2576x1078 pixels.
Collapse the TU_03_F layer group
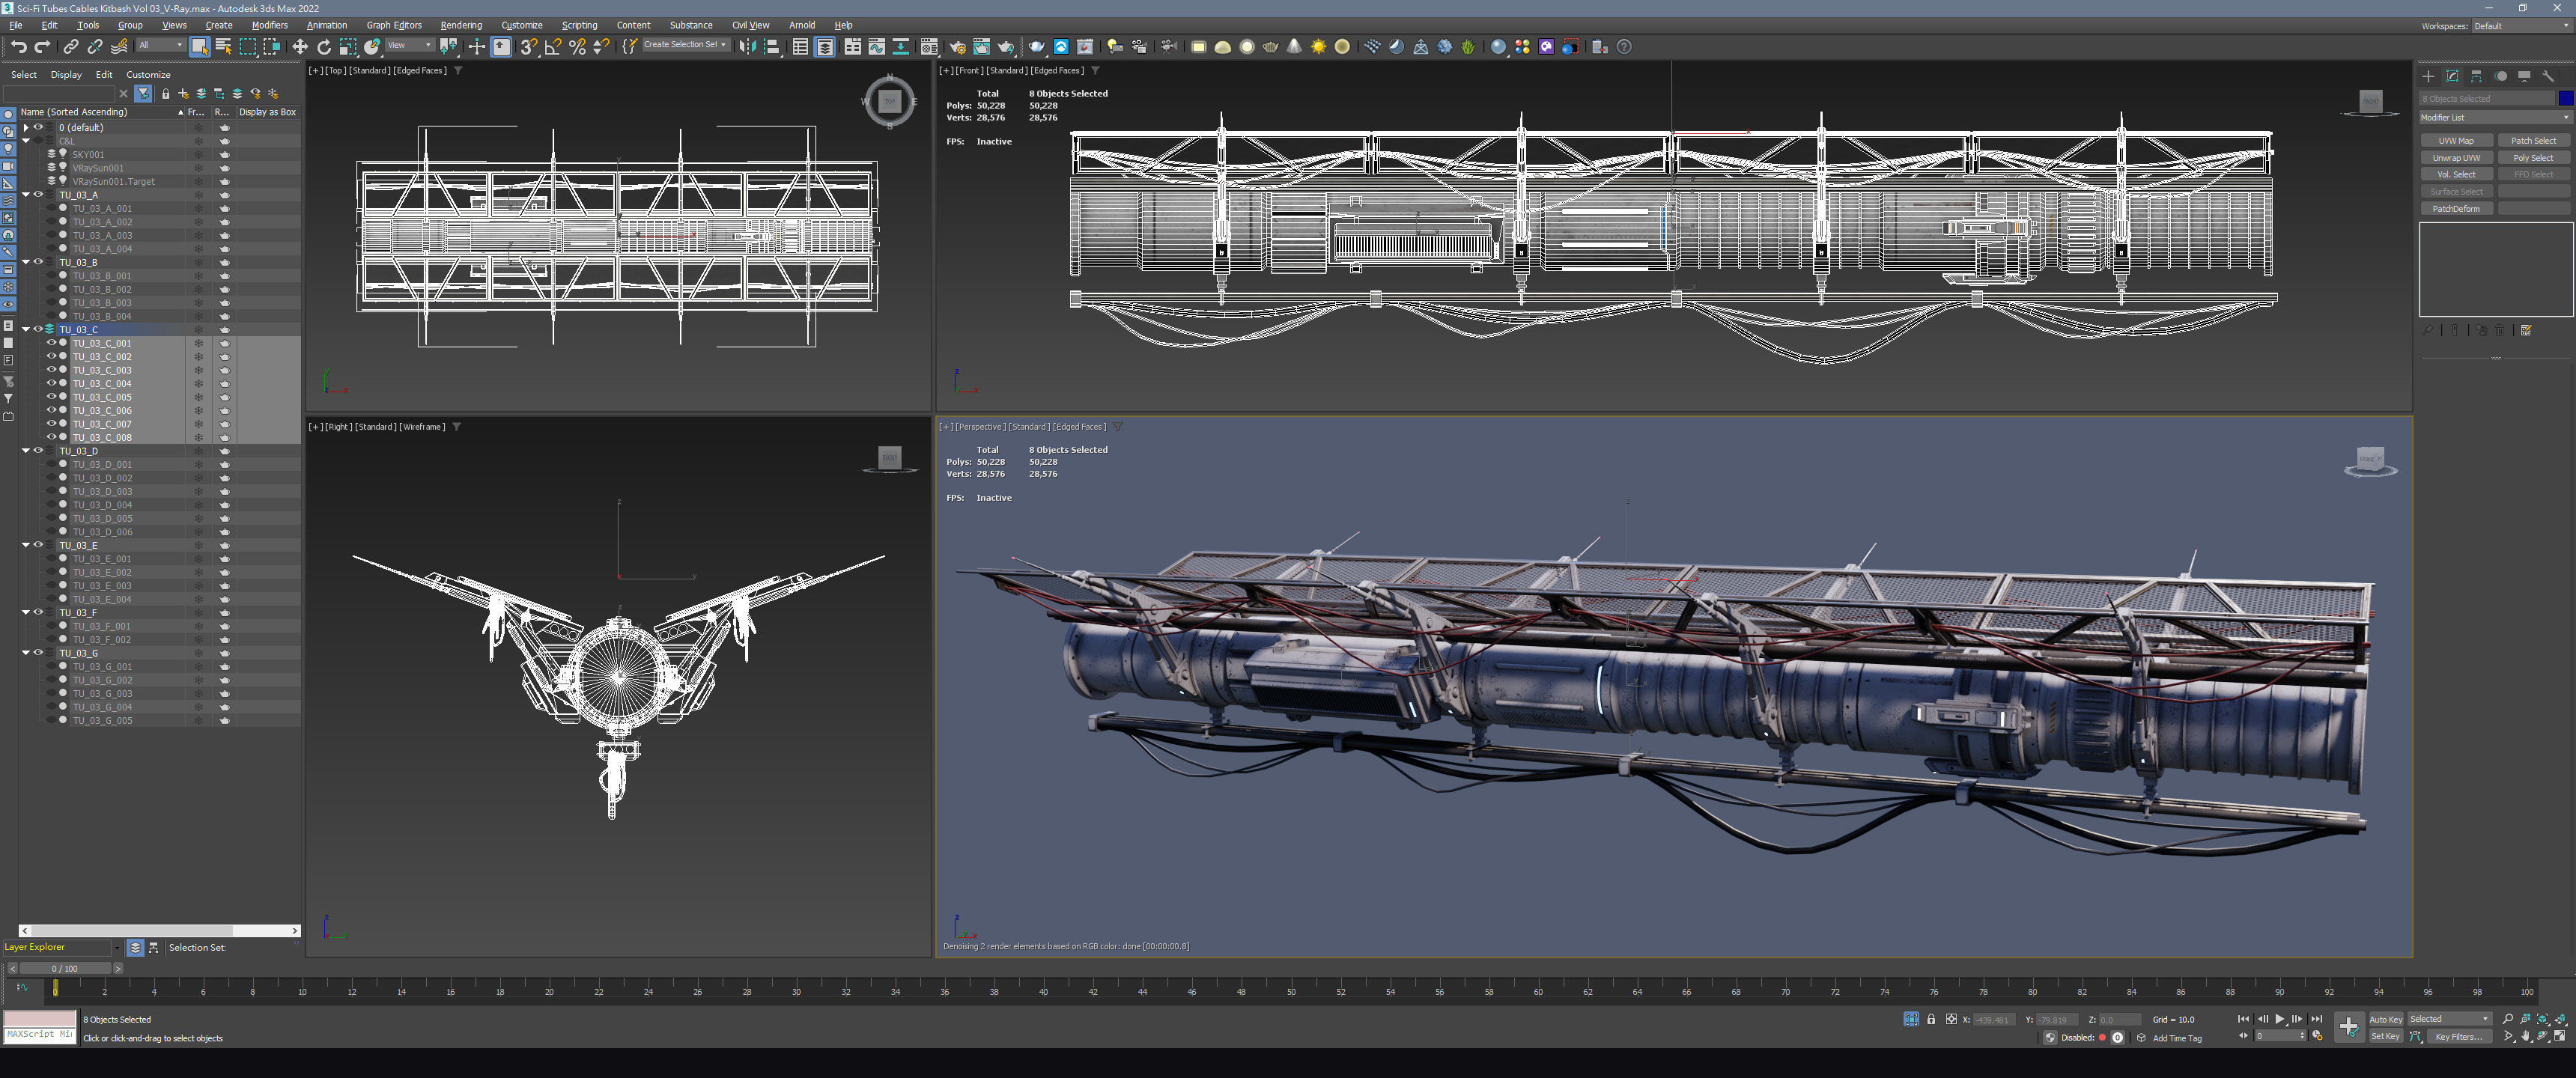25,612
